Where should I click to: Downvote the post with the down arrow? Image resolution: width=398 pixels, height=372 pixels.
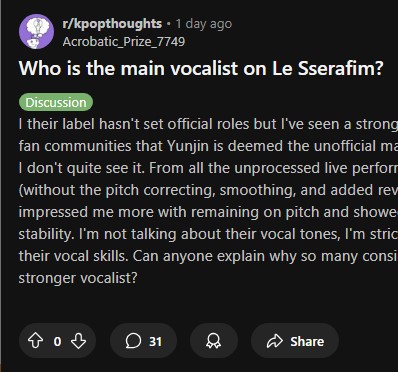(78, 341)
